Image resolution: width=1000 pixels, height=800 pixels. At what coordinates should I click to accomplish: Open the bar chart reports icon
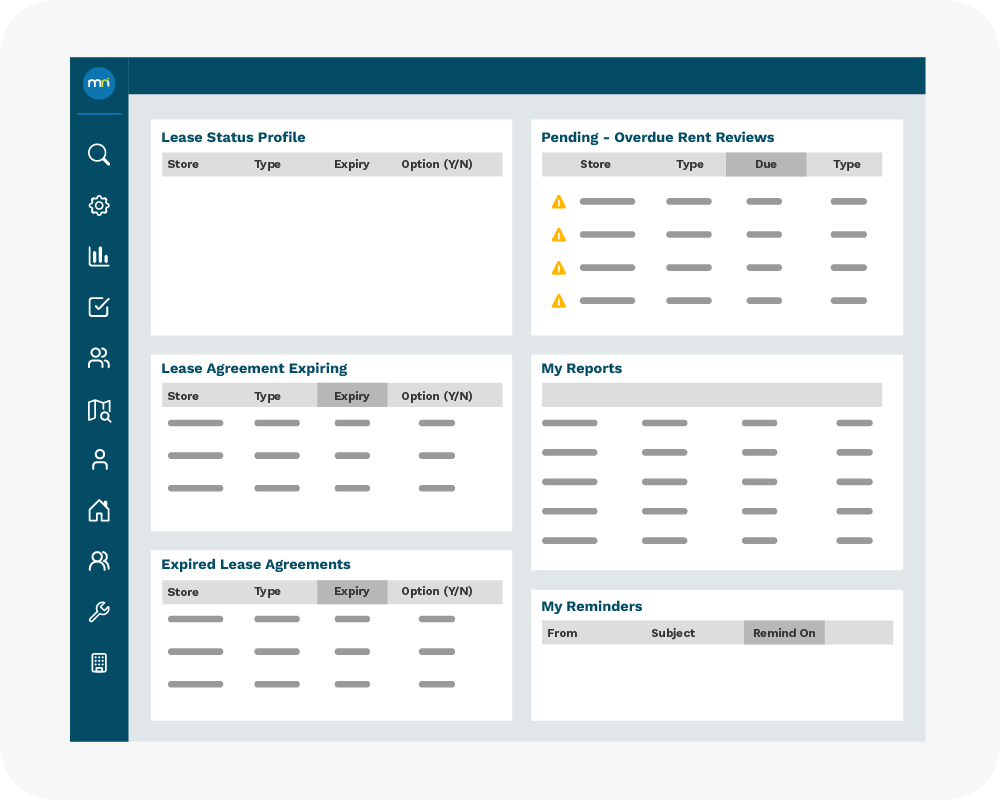(99, 256)
